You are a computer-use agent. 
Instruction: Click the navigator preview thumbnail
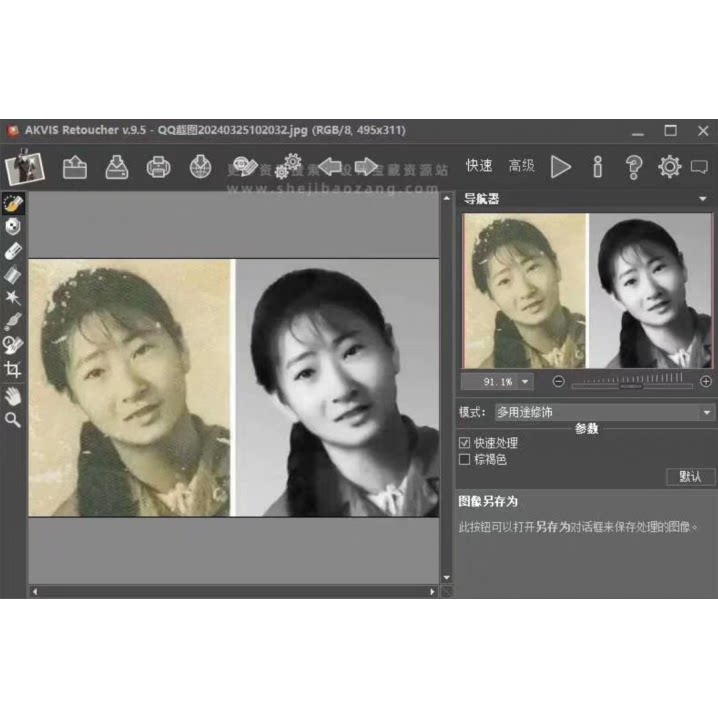click(x=587, y=291)
